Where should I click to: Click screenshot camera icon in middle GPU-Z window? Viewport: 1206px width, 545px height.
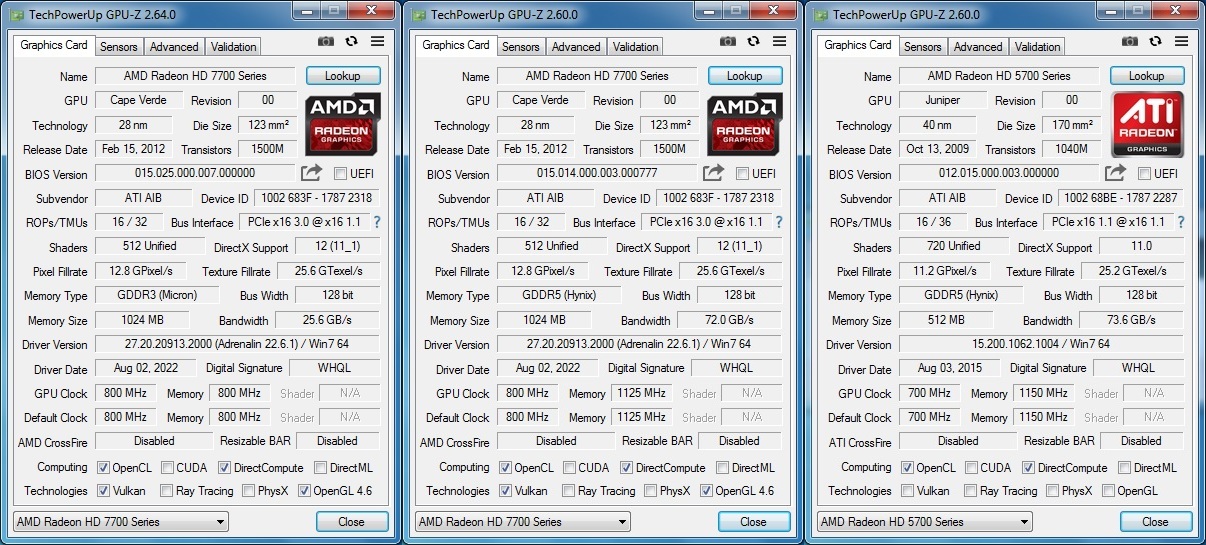pos(728,42)
